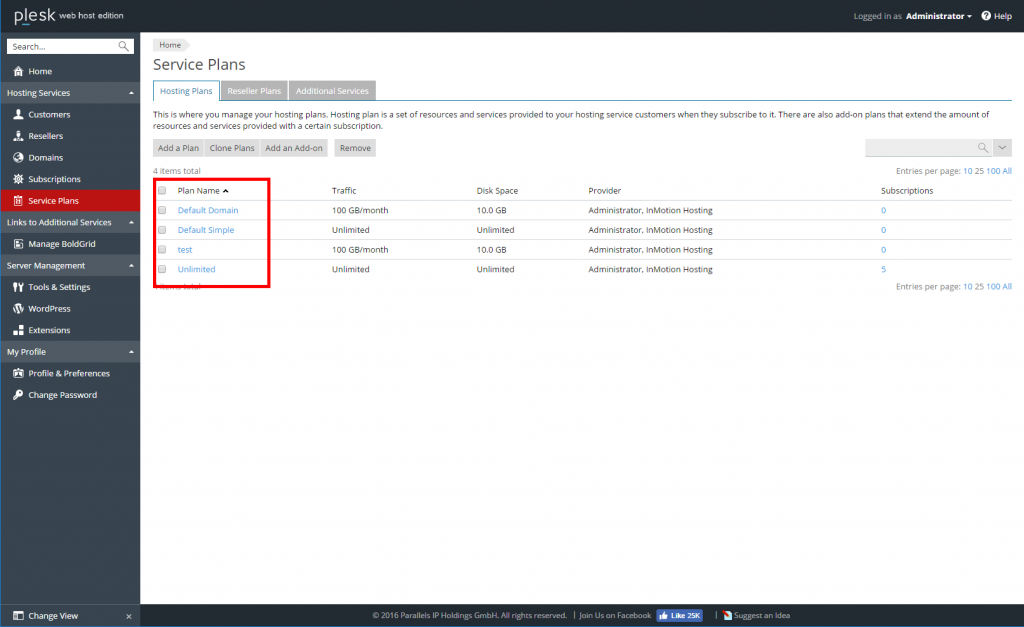Sort by Provider column header
This screenshot has height=627, width=1024.
tap(605, 191)
